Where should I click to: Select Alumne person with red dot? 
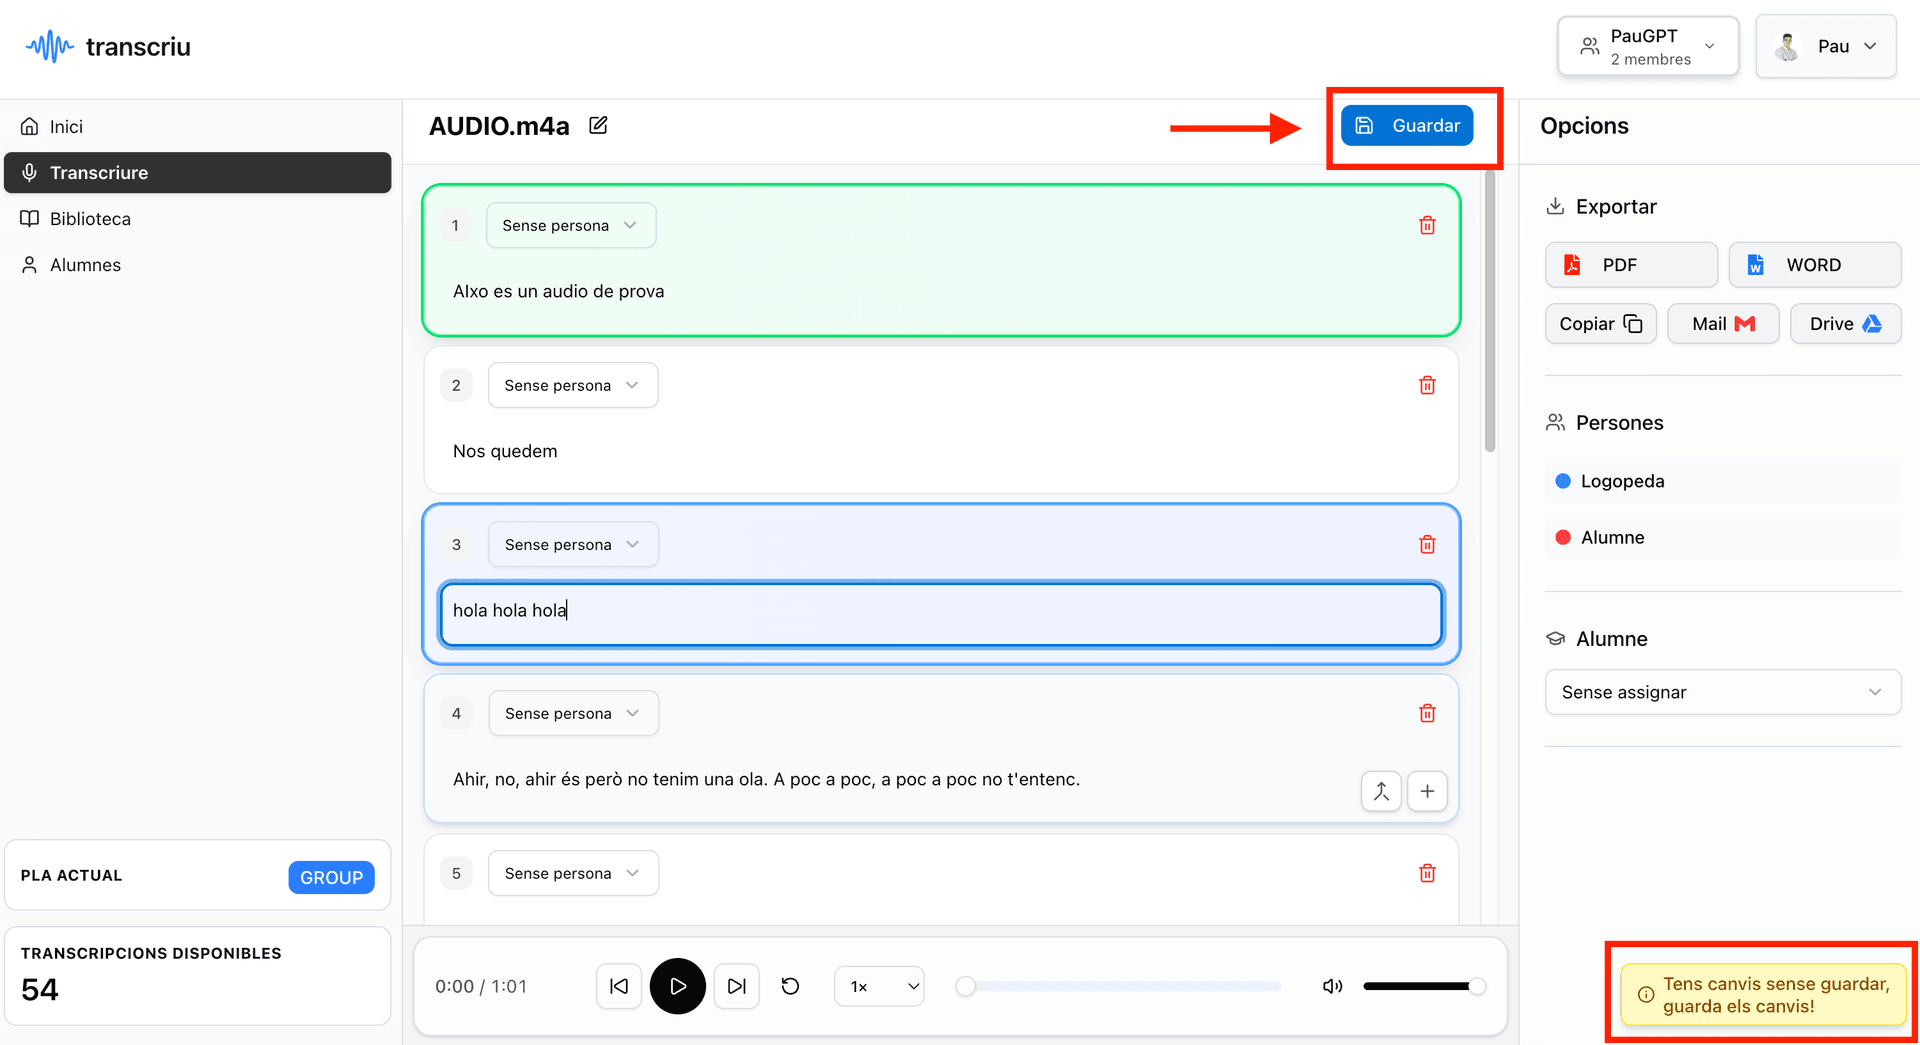[1612, 538]
